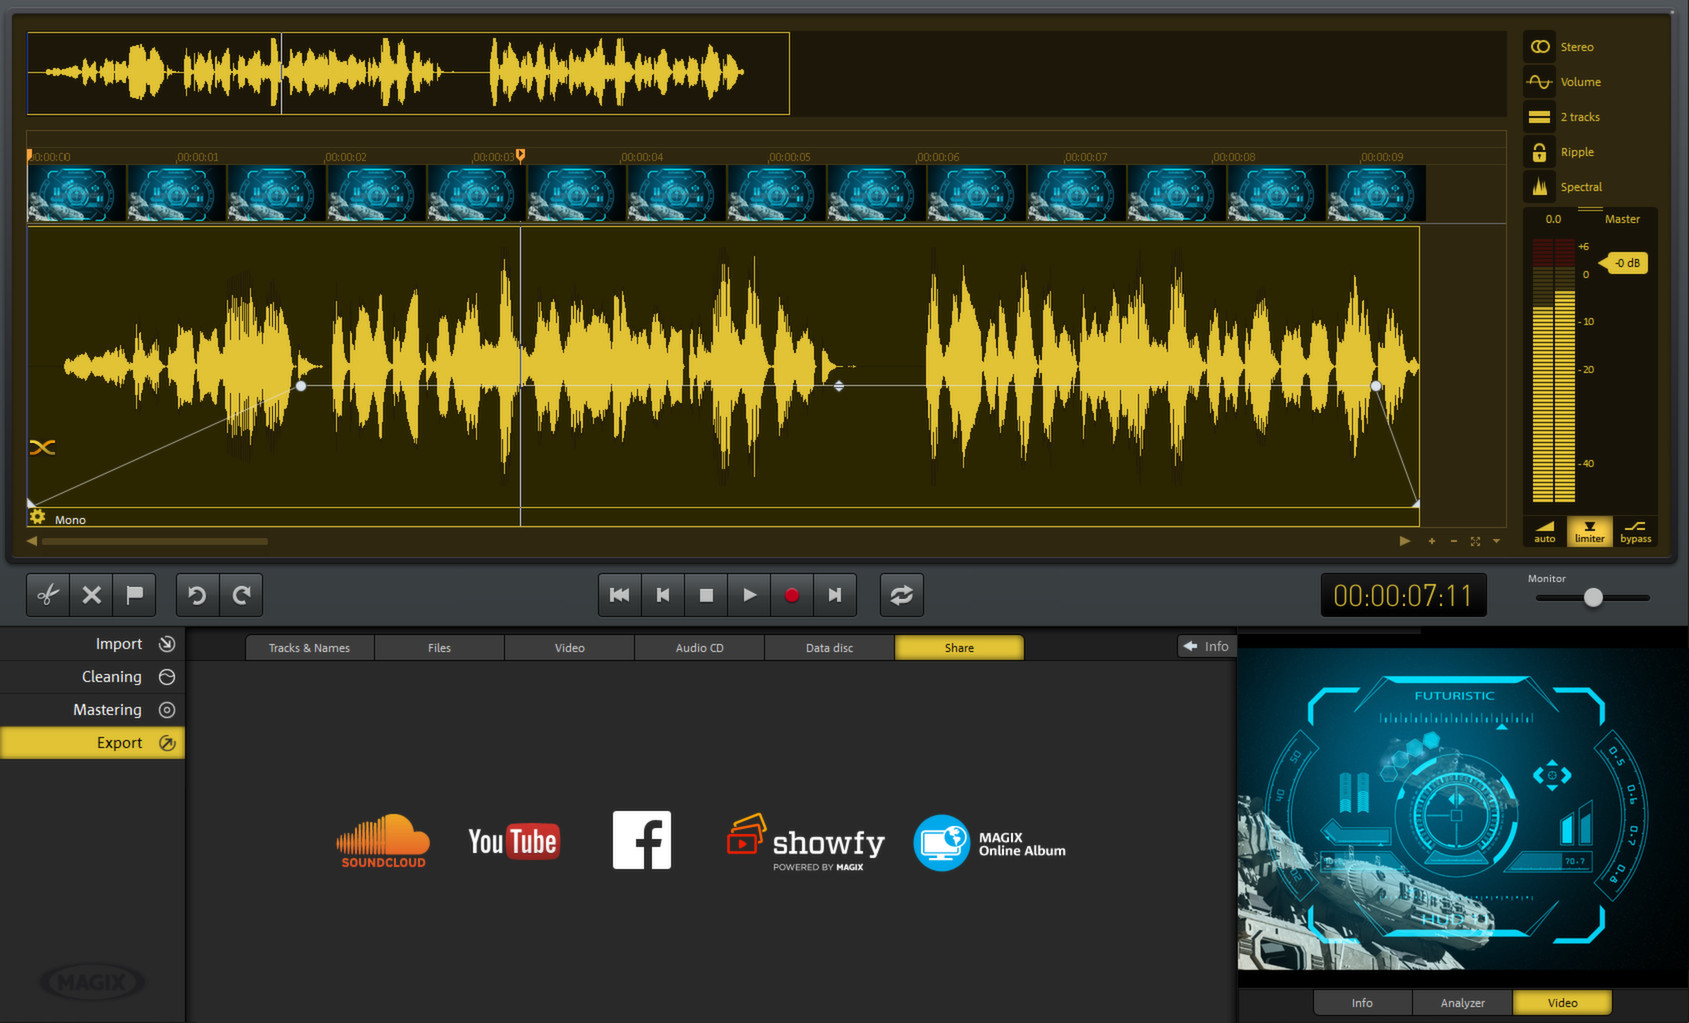
Task: Click the first video thumbnail in timeline
Action: (77, 193)
